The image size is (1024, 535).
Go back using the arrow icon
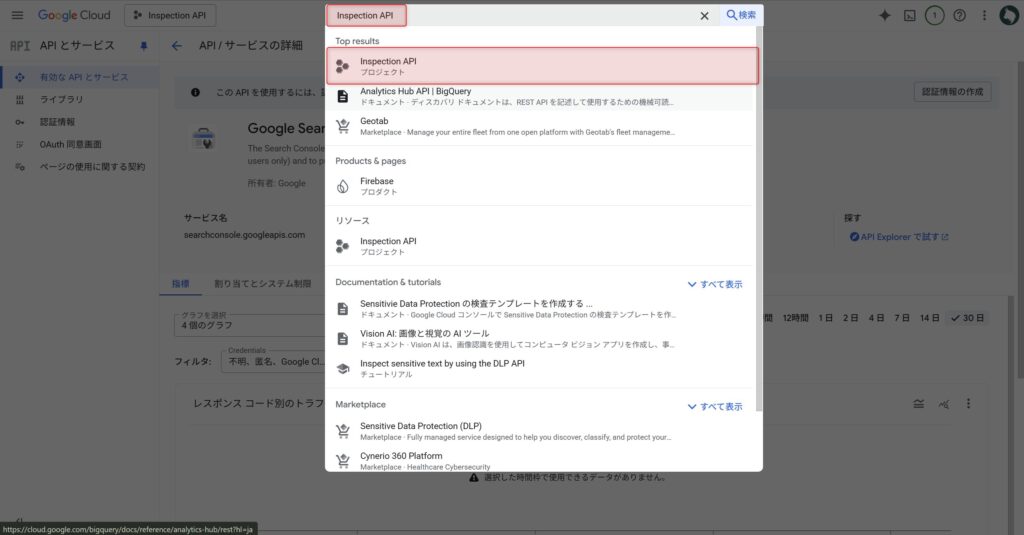[x=177, y=46]
